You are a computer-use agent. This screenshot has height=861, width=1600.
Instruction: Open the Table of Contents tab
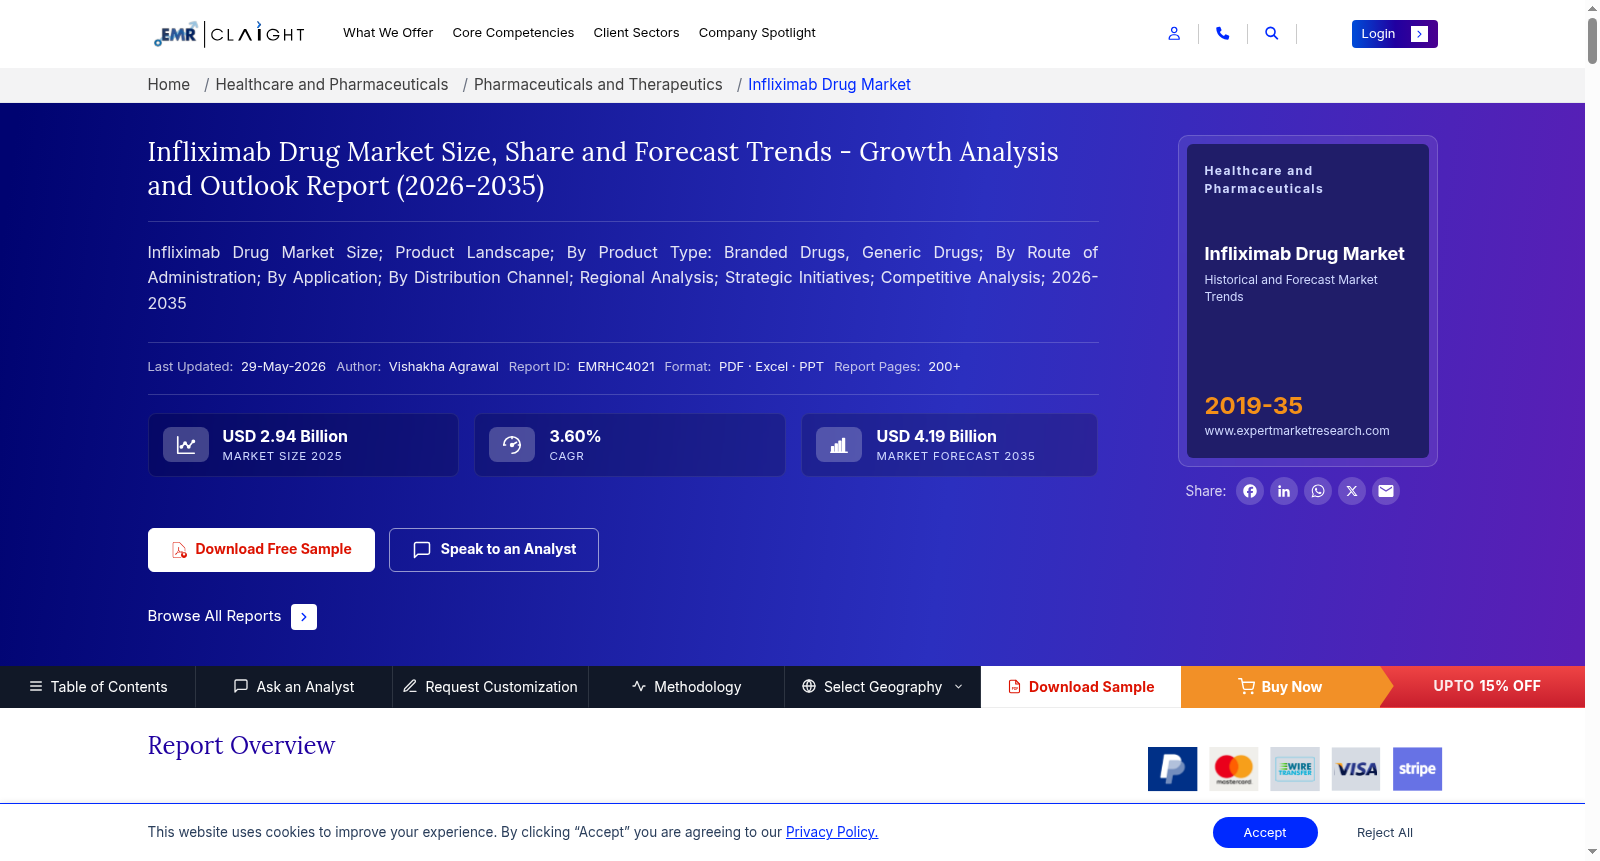pos(98,687)
